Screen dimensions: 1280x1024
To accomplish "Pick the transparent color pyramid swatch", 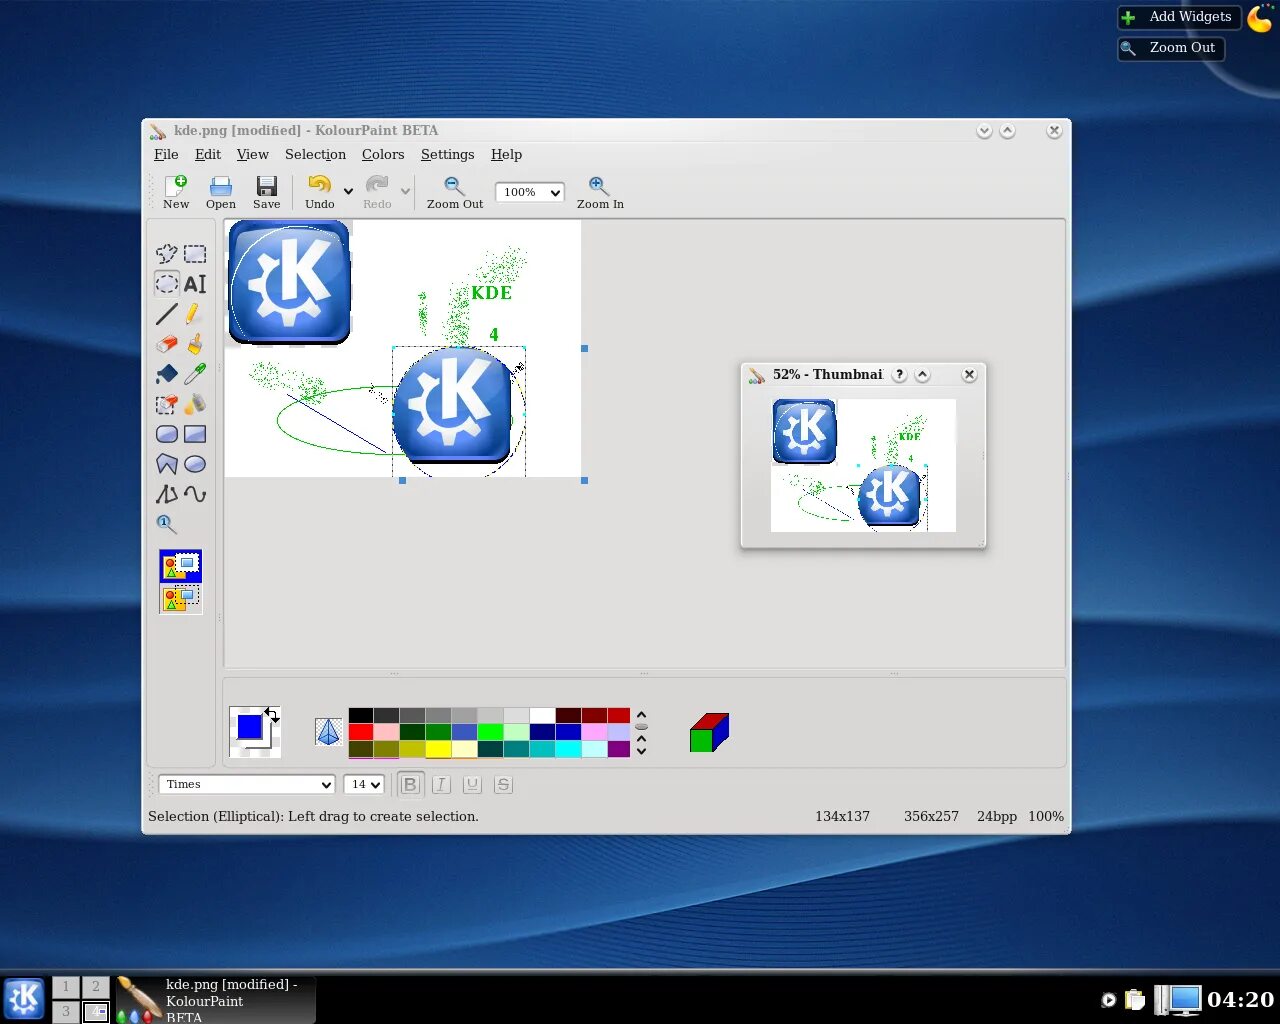I will point(328,731).
